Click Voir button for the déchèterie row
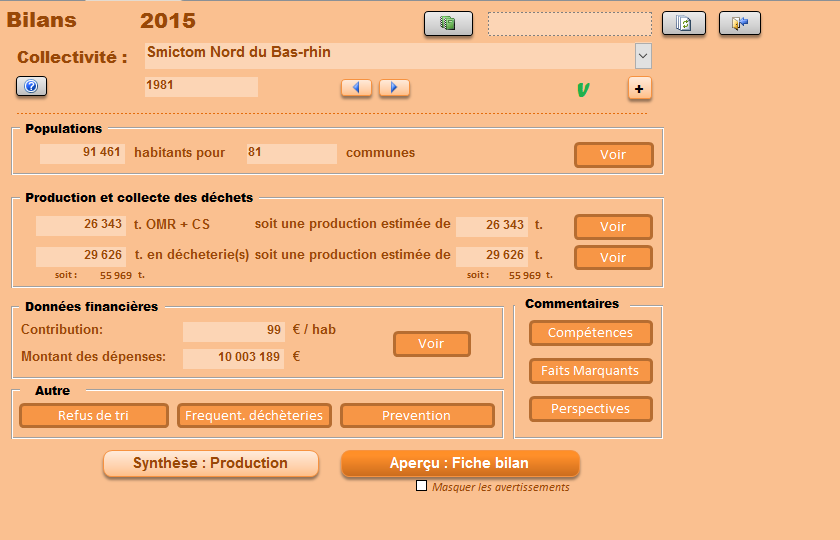The height and width of the screenshot is (540, 840). click(x=613, y=257)
